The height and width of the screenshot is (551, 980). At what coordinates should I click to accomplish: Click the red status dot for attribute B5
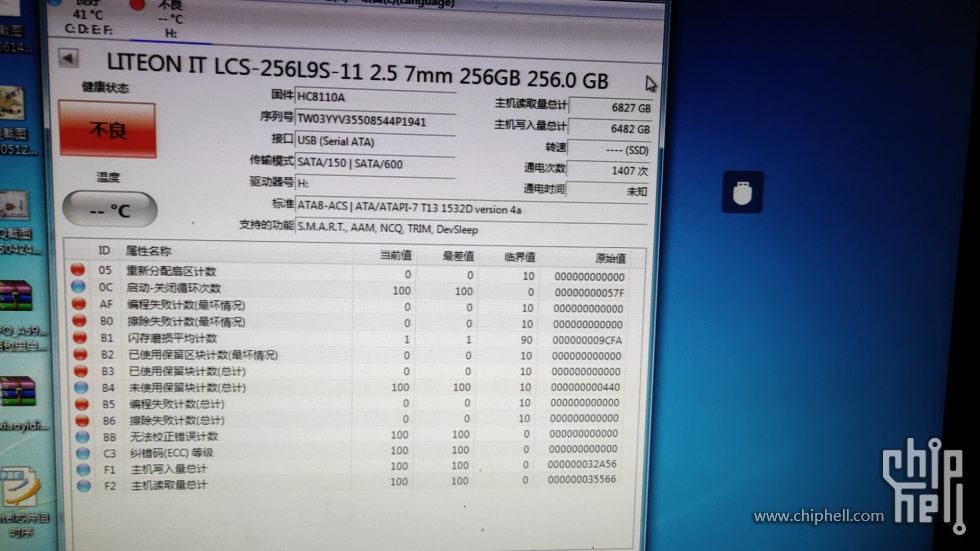[x=82, y=404]
